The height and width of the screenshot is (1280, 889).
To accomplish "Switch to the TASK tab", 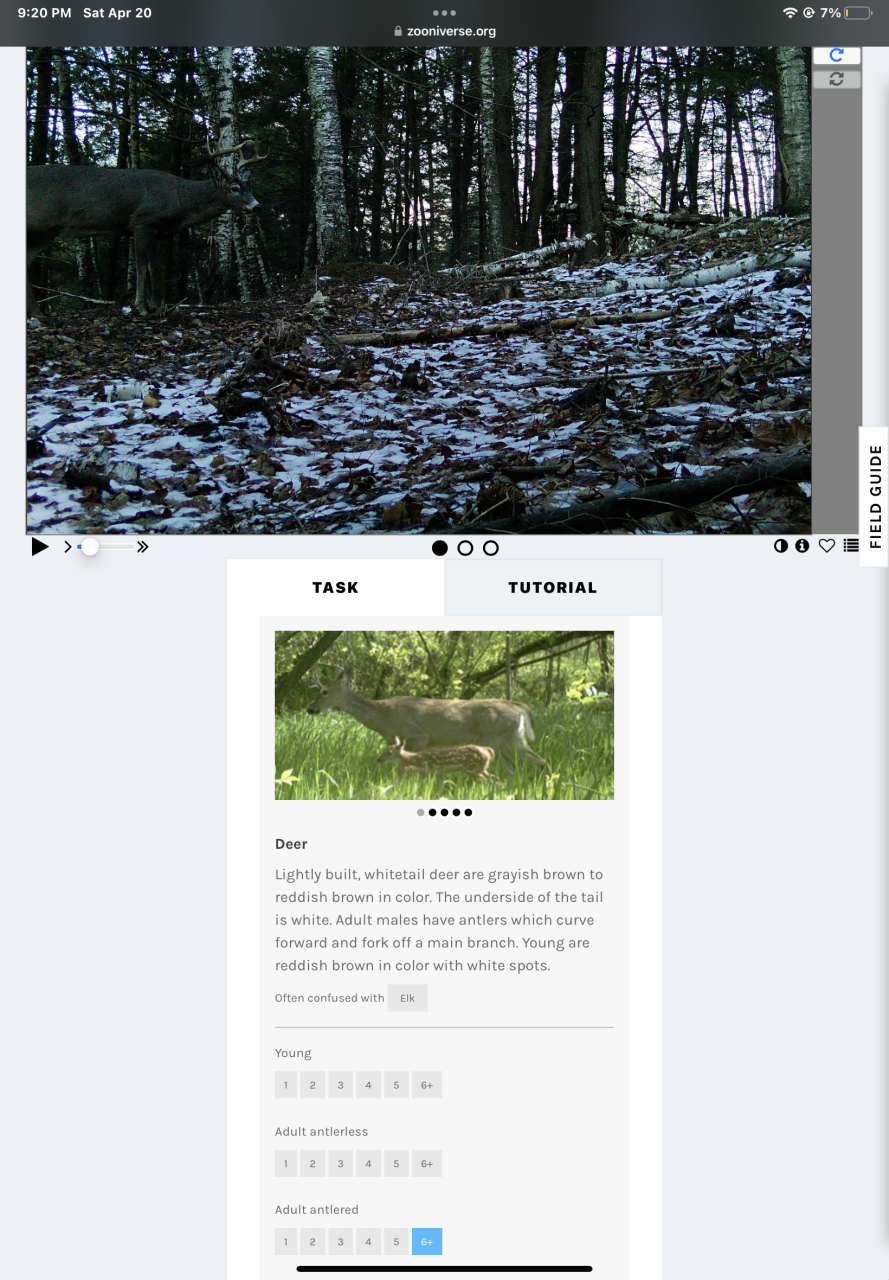I will point(336,587).
